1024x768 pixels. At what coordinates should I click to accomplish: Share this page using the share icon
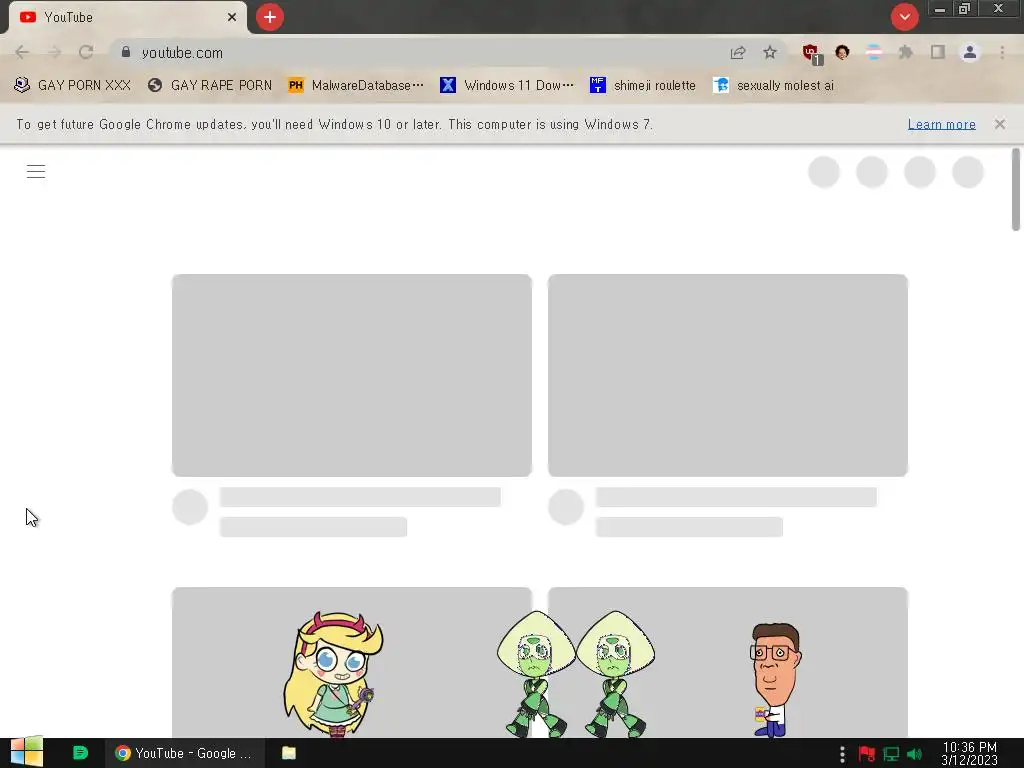[x=738, y=52]
